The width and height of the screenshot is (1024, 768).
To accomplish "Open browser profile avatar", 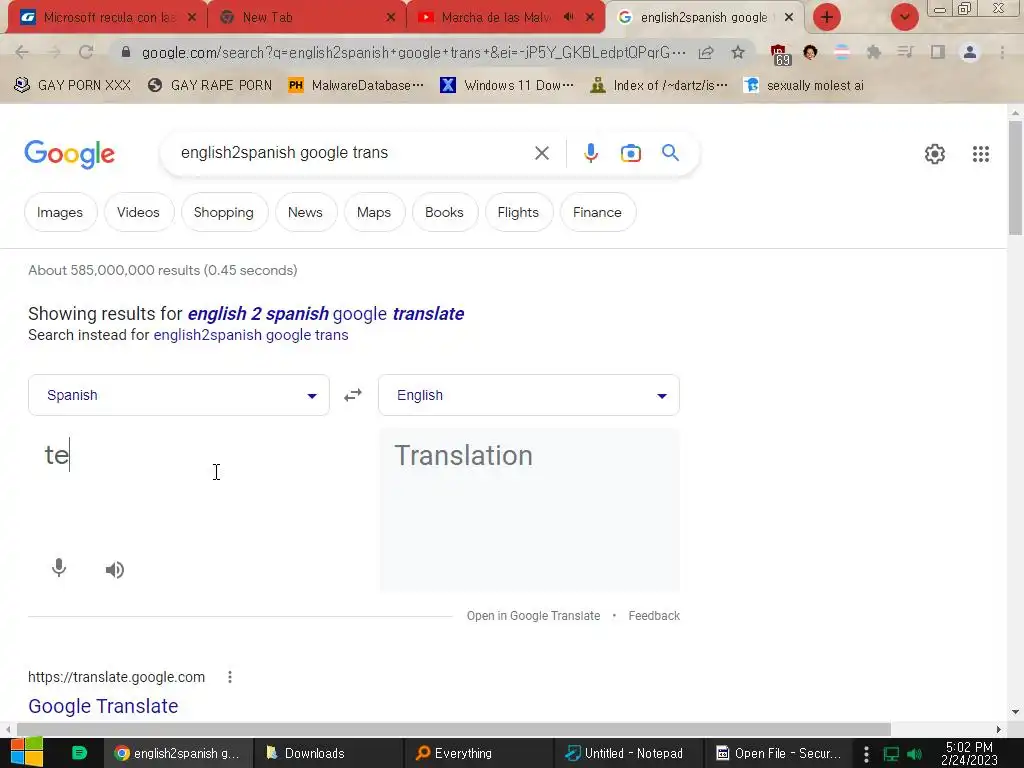I will pyautogui.click(x=970, y=52).
